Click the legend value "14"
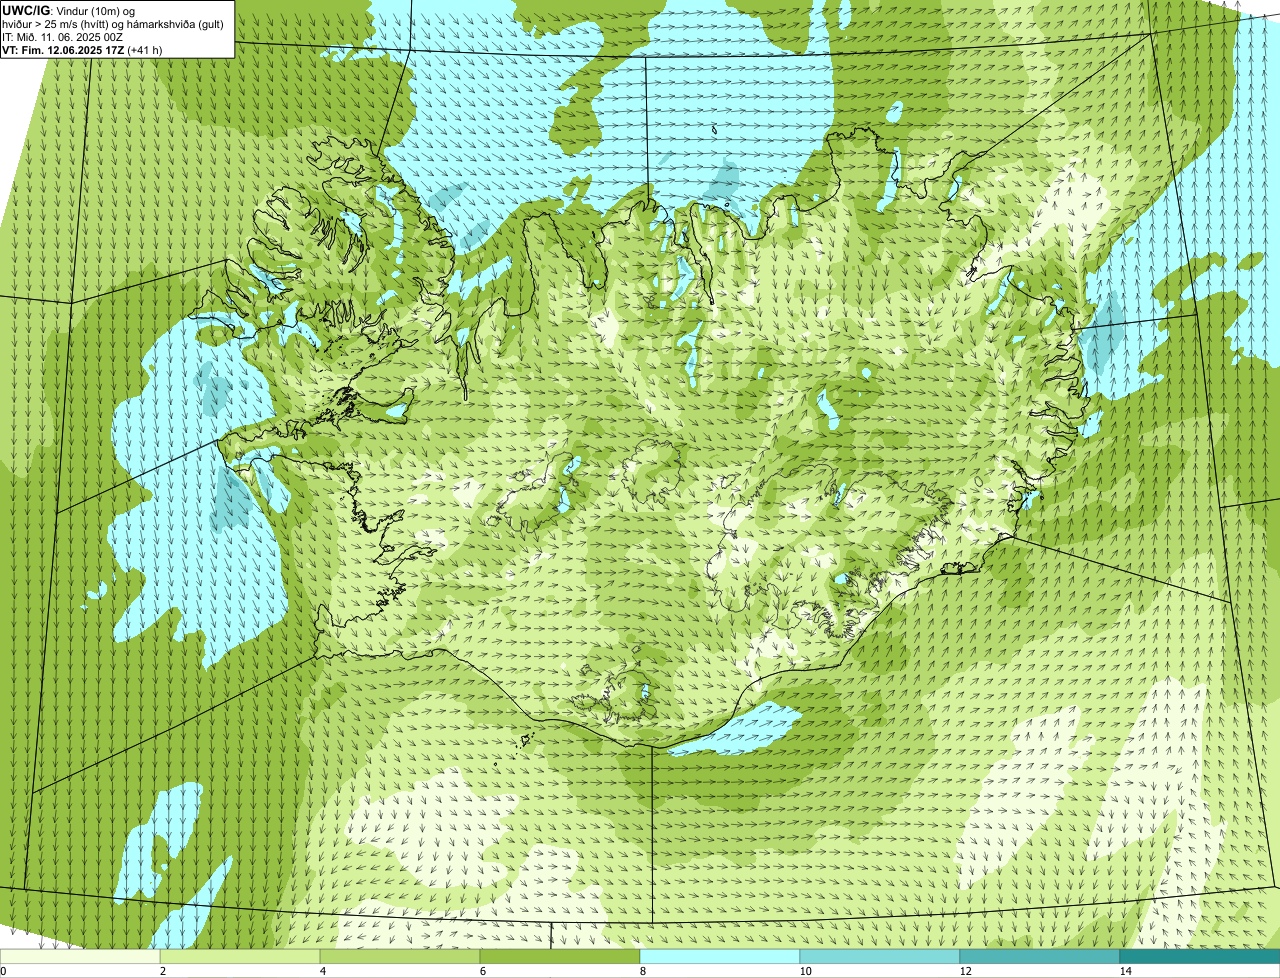 point(1125,971)
